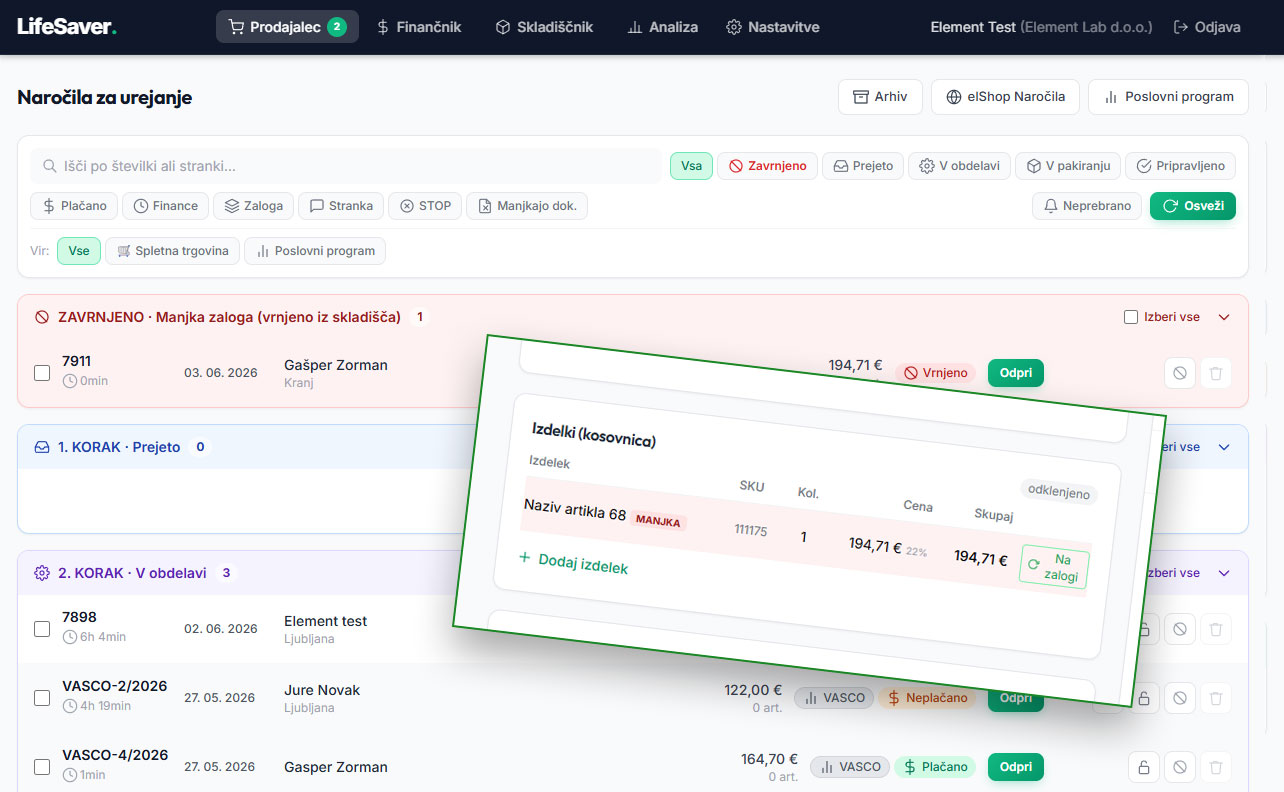Click the Plačano badge on VASCO-4/2026
The width and height of the screenshot is (1284, 792).
[936, 767]
